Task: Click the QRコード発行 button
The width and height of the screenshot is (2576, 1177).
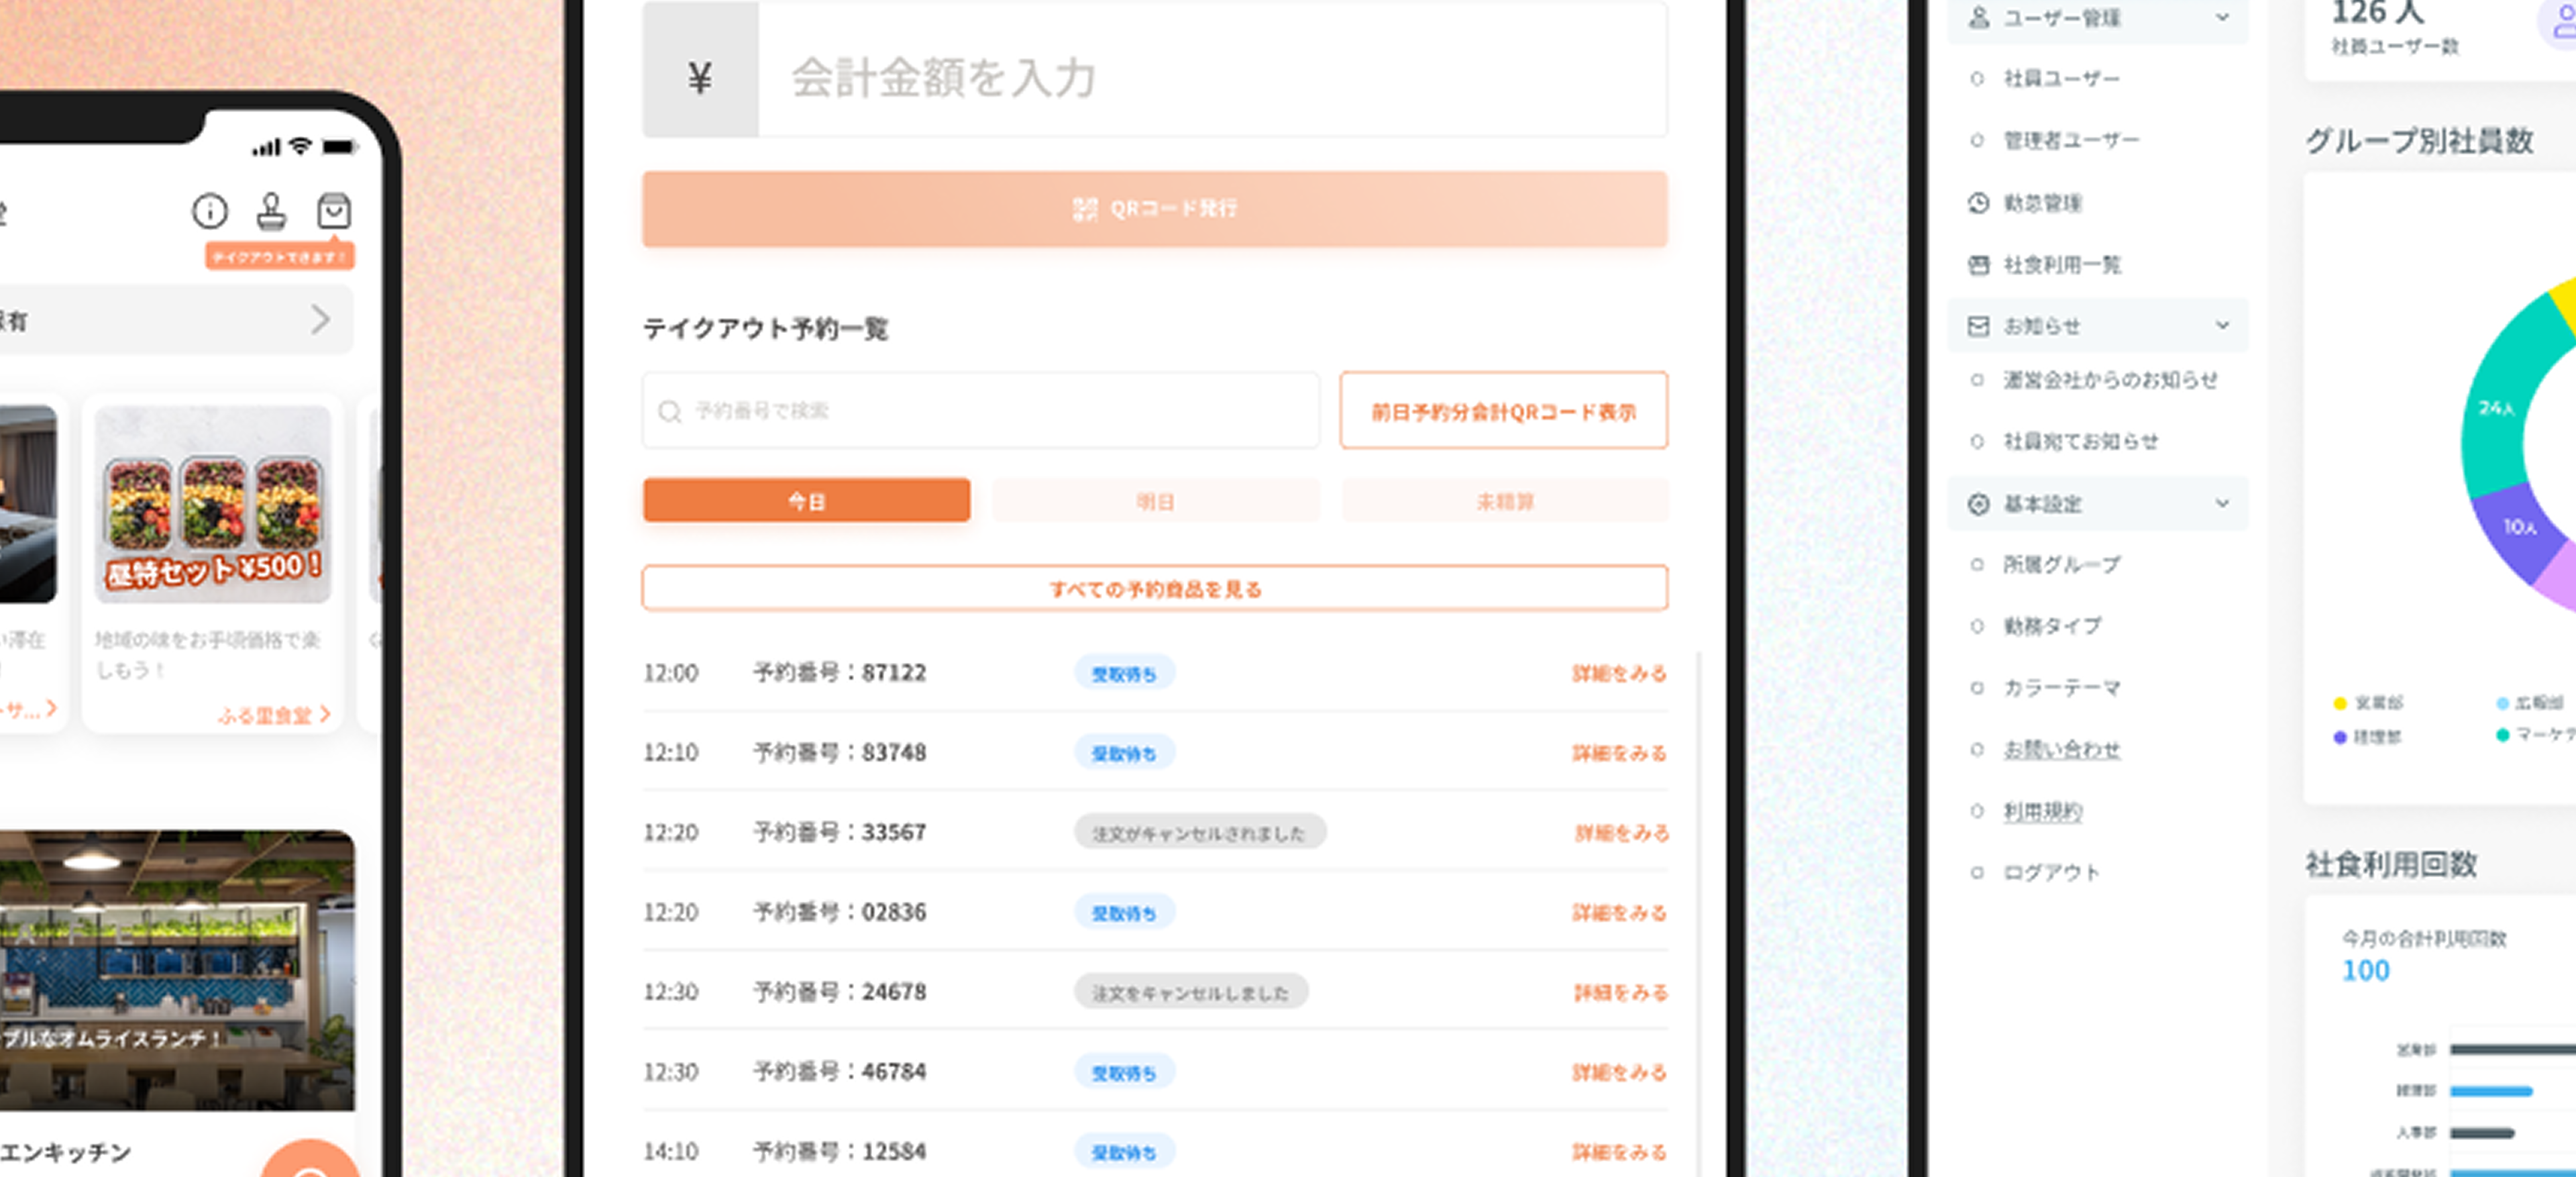Action: [x=1154, y=209]
